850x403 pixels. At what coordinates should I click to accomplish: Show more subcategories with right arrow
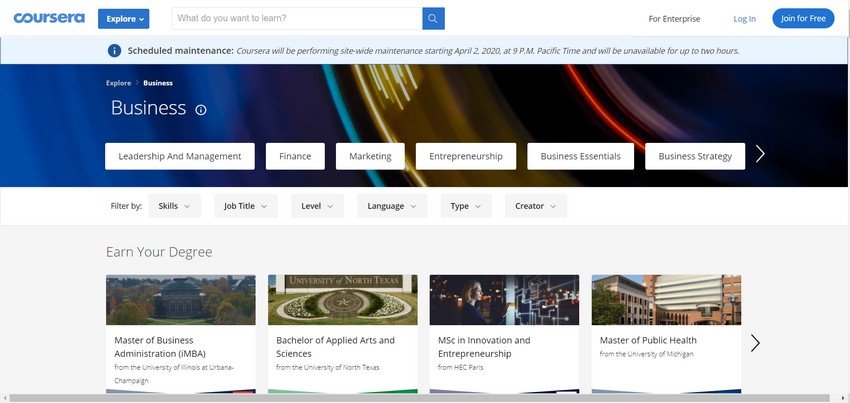coord(760,153)
